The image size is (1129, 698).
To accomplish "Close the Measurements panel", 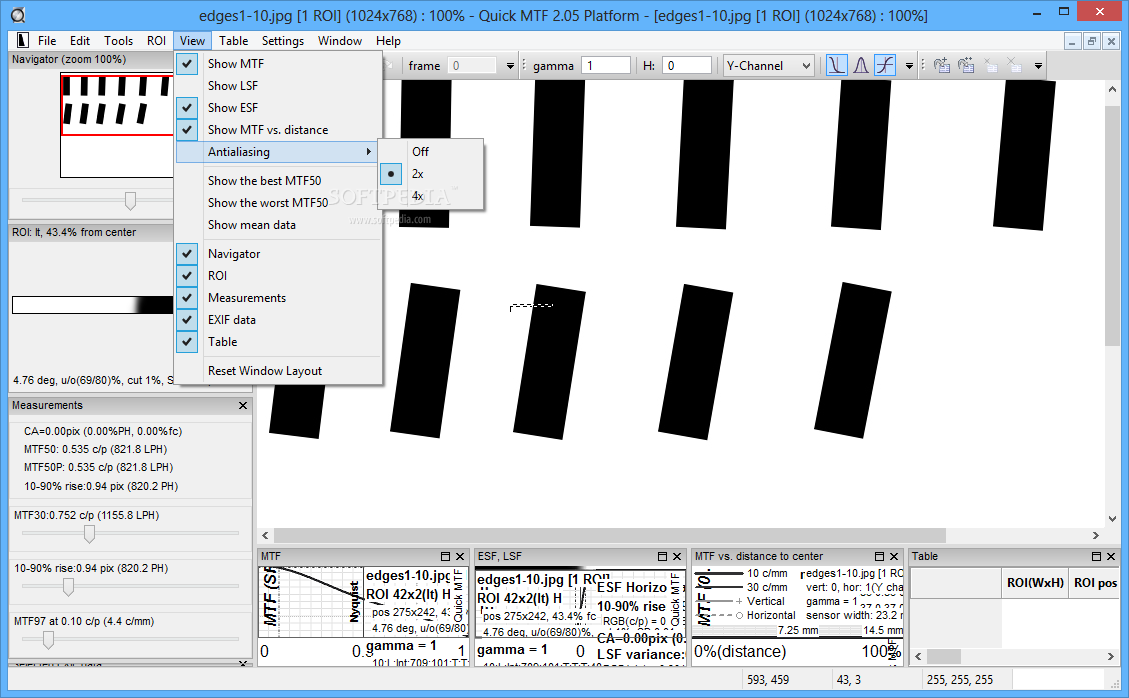I will (243, 406).
